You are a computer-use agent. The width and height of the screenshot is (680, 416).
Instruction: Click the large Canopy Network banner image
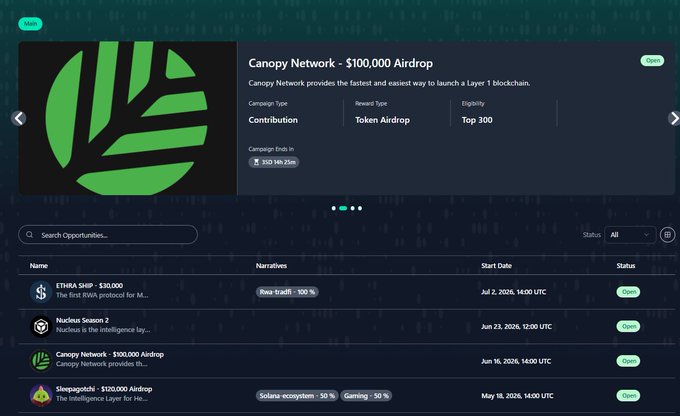tap(128, 118)
